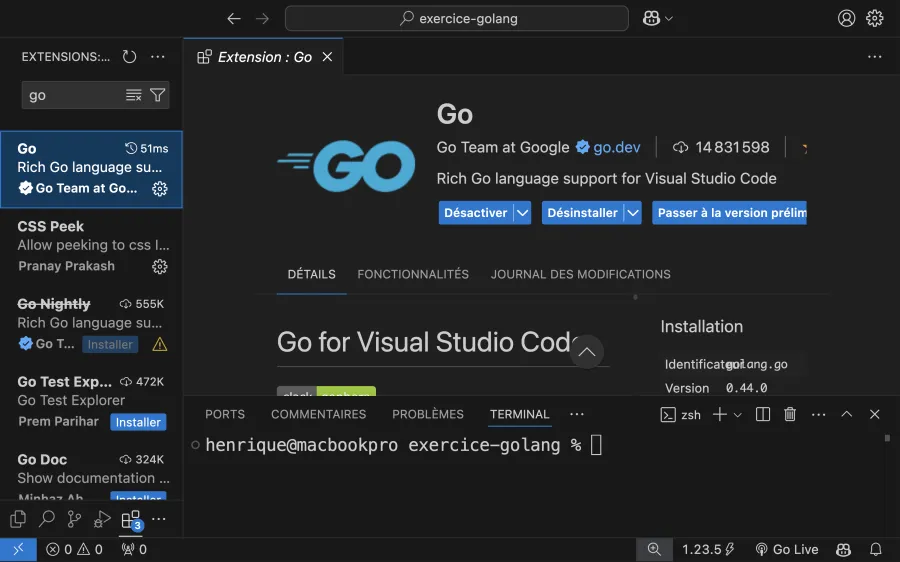Expand the Désinstaller dropdown arrow
900x562 pixels.
tap(633, 213)
